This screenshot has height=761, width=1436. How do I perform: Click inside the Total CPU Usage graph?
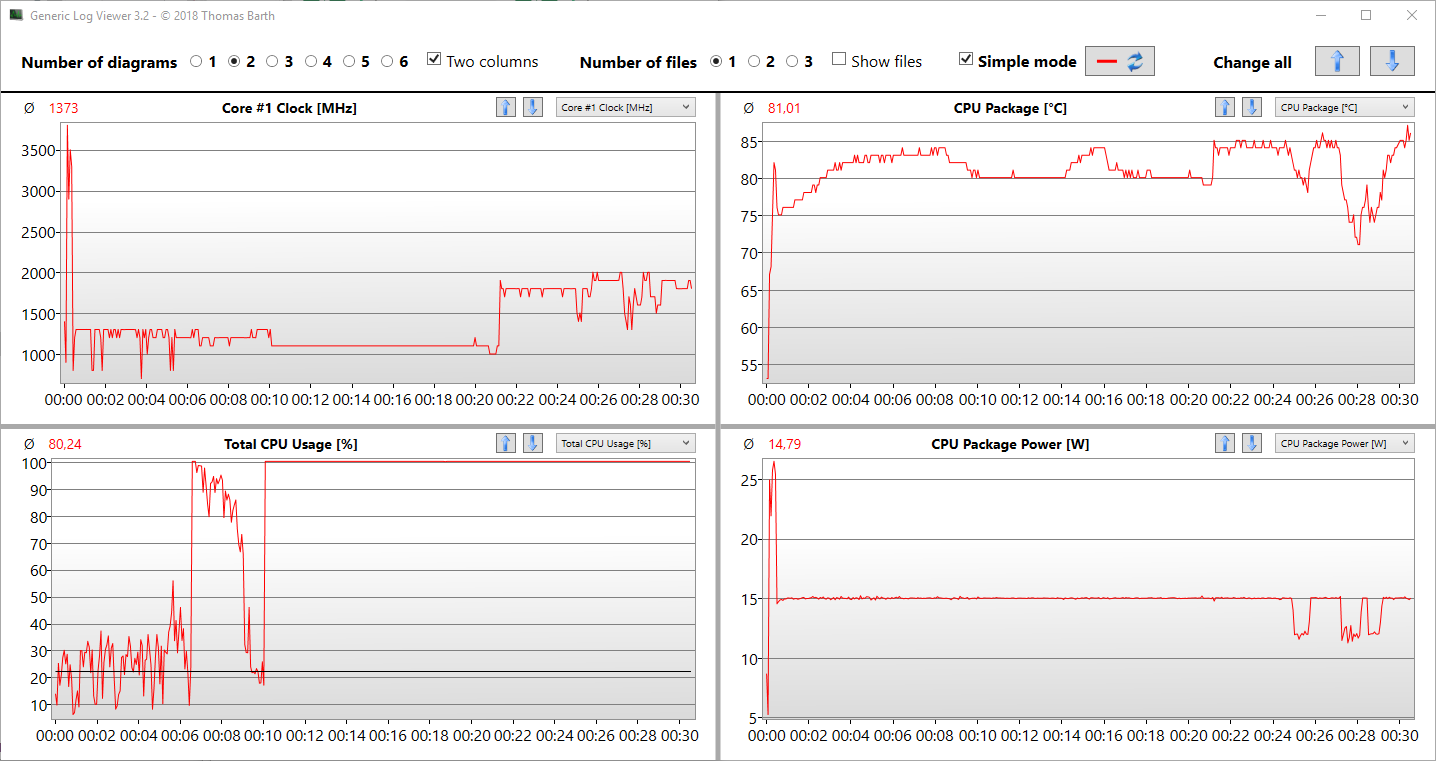(x=373, y=590)
